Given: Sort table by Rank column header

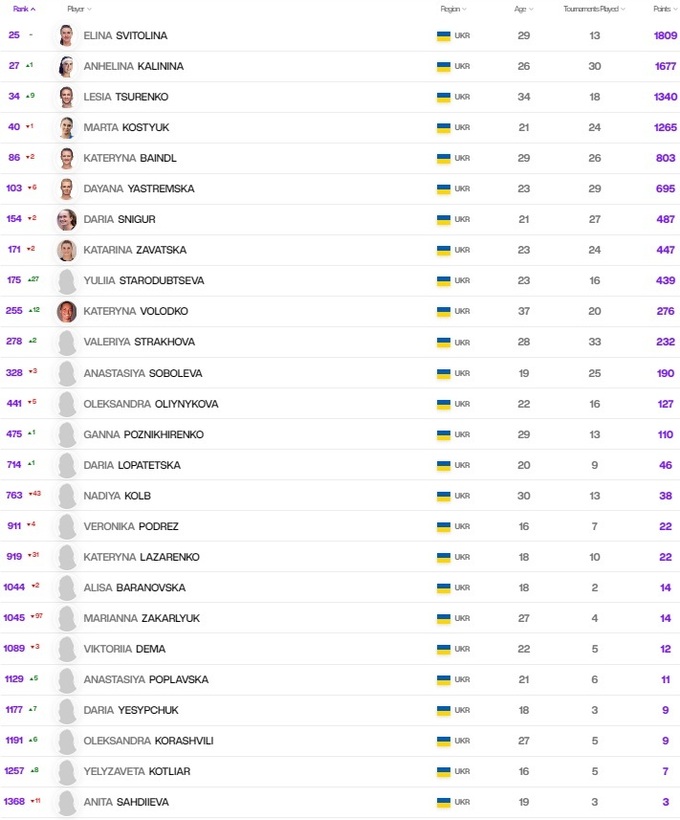Looking at the screenshot, I should (24, 9).
